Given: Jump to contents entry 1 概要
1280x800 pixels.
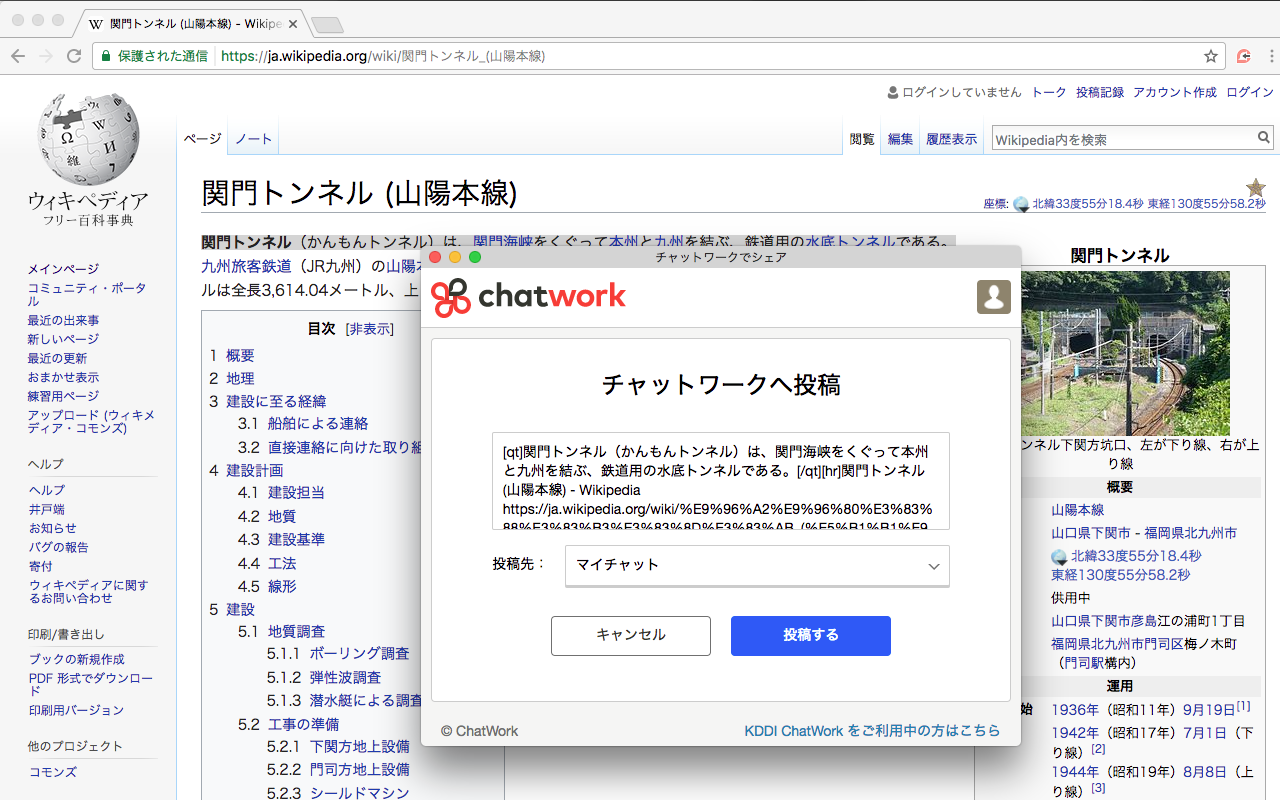Looking at the screenshot, I should (x=232, y=355).
